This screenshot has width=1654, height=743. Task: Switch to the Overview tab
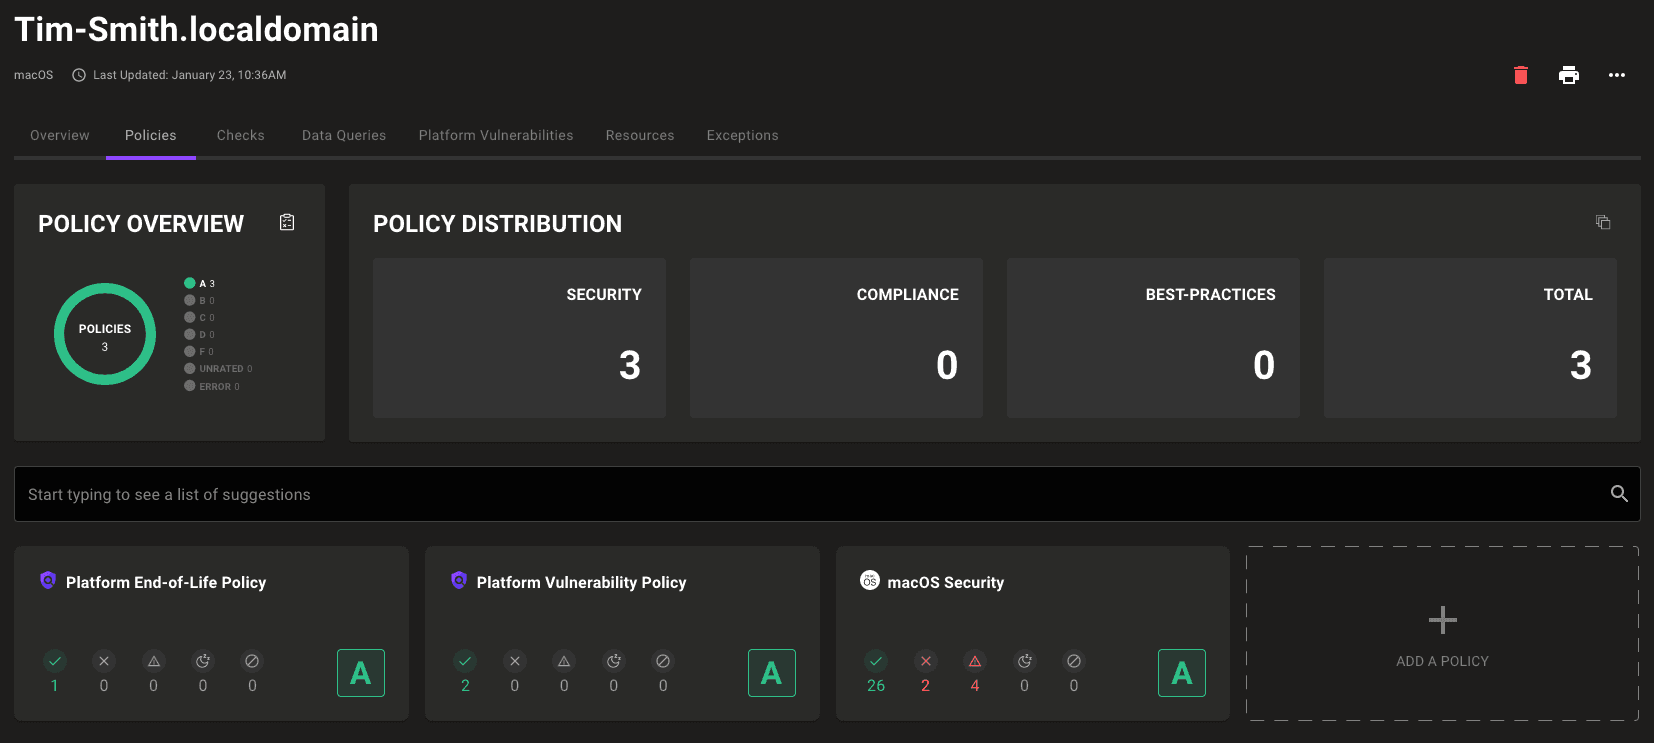[60, 135]
